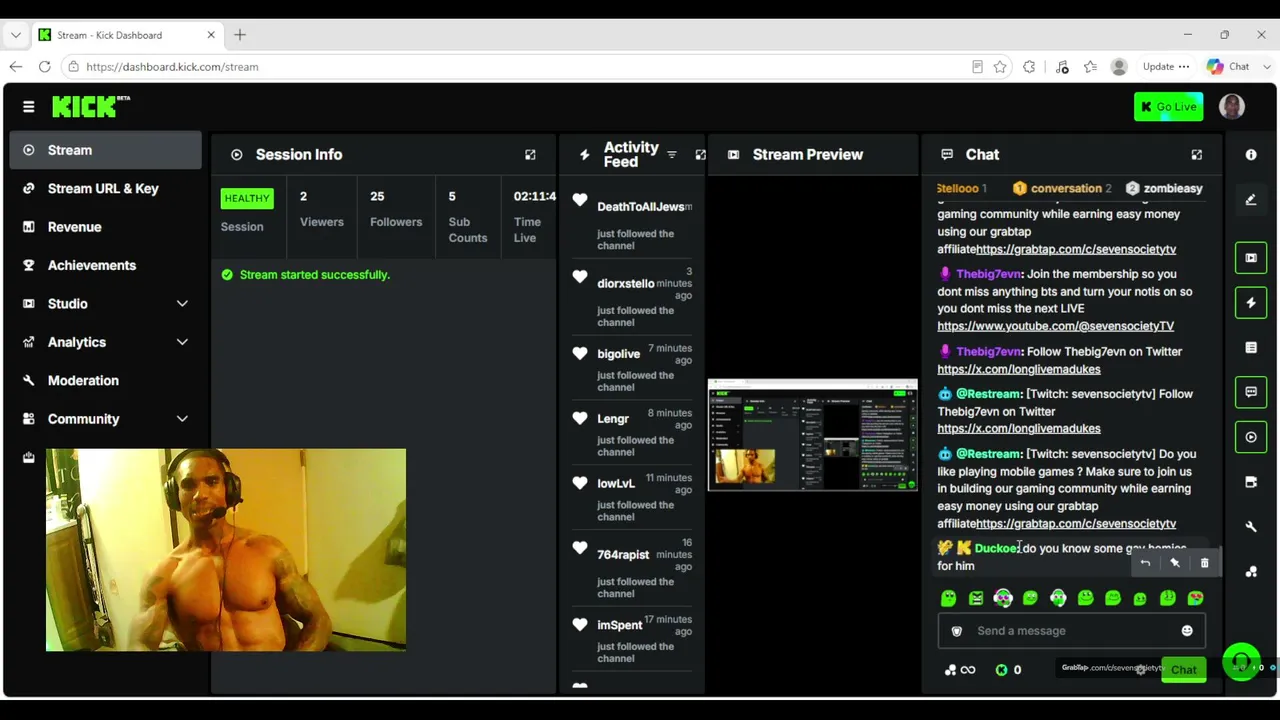Toggle the Session Info play-circle icon
Viewport: 1280px width, 720px height.
1251,437
